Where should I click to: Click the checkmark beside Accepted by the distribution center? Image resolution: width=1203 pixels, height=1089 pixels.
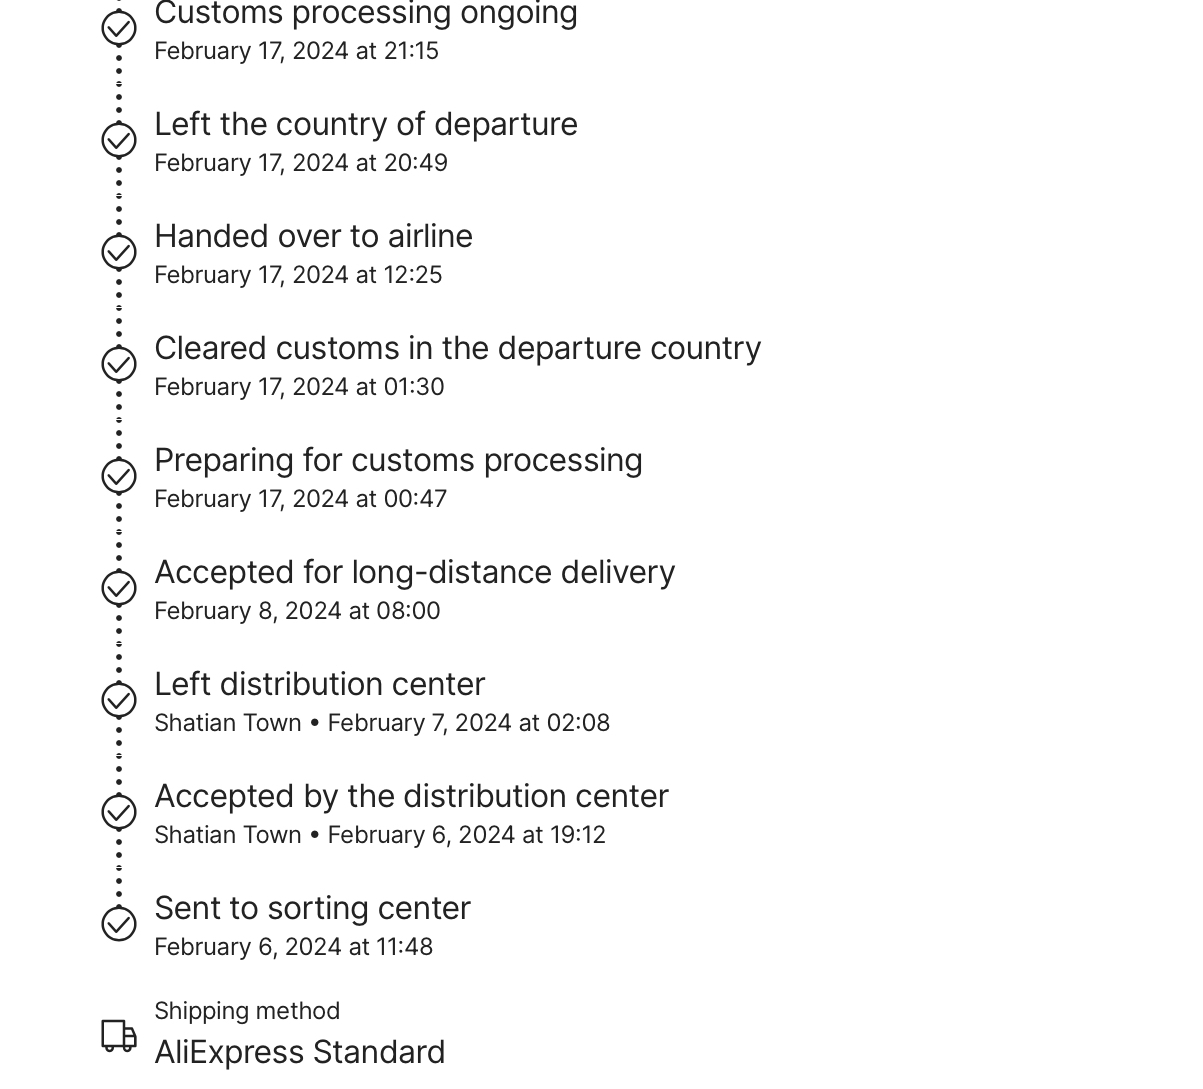click(x=119, y=812)
